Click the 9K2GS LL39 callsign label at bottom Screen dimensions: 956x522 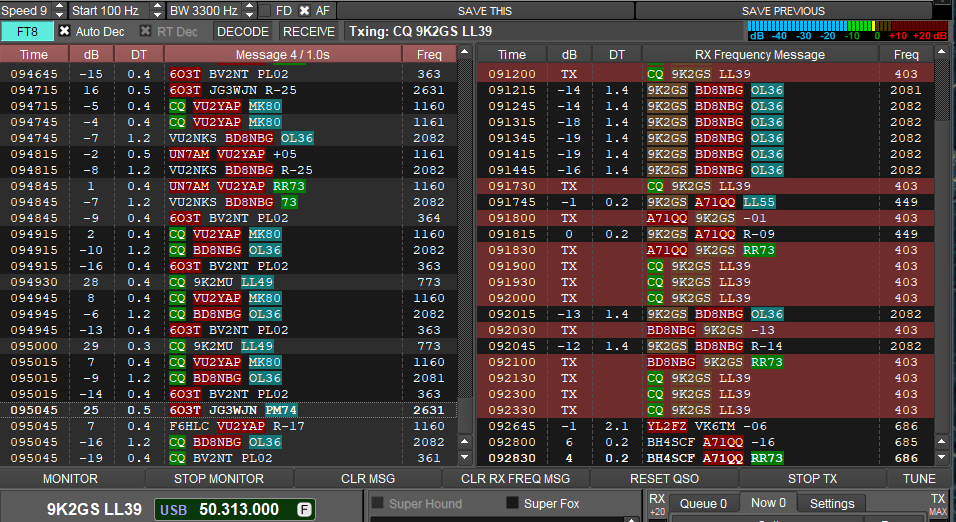tap(94, 509)
